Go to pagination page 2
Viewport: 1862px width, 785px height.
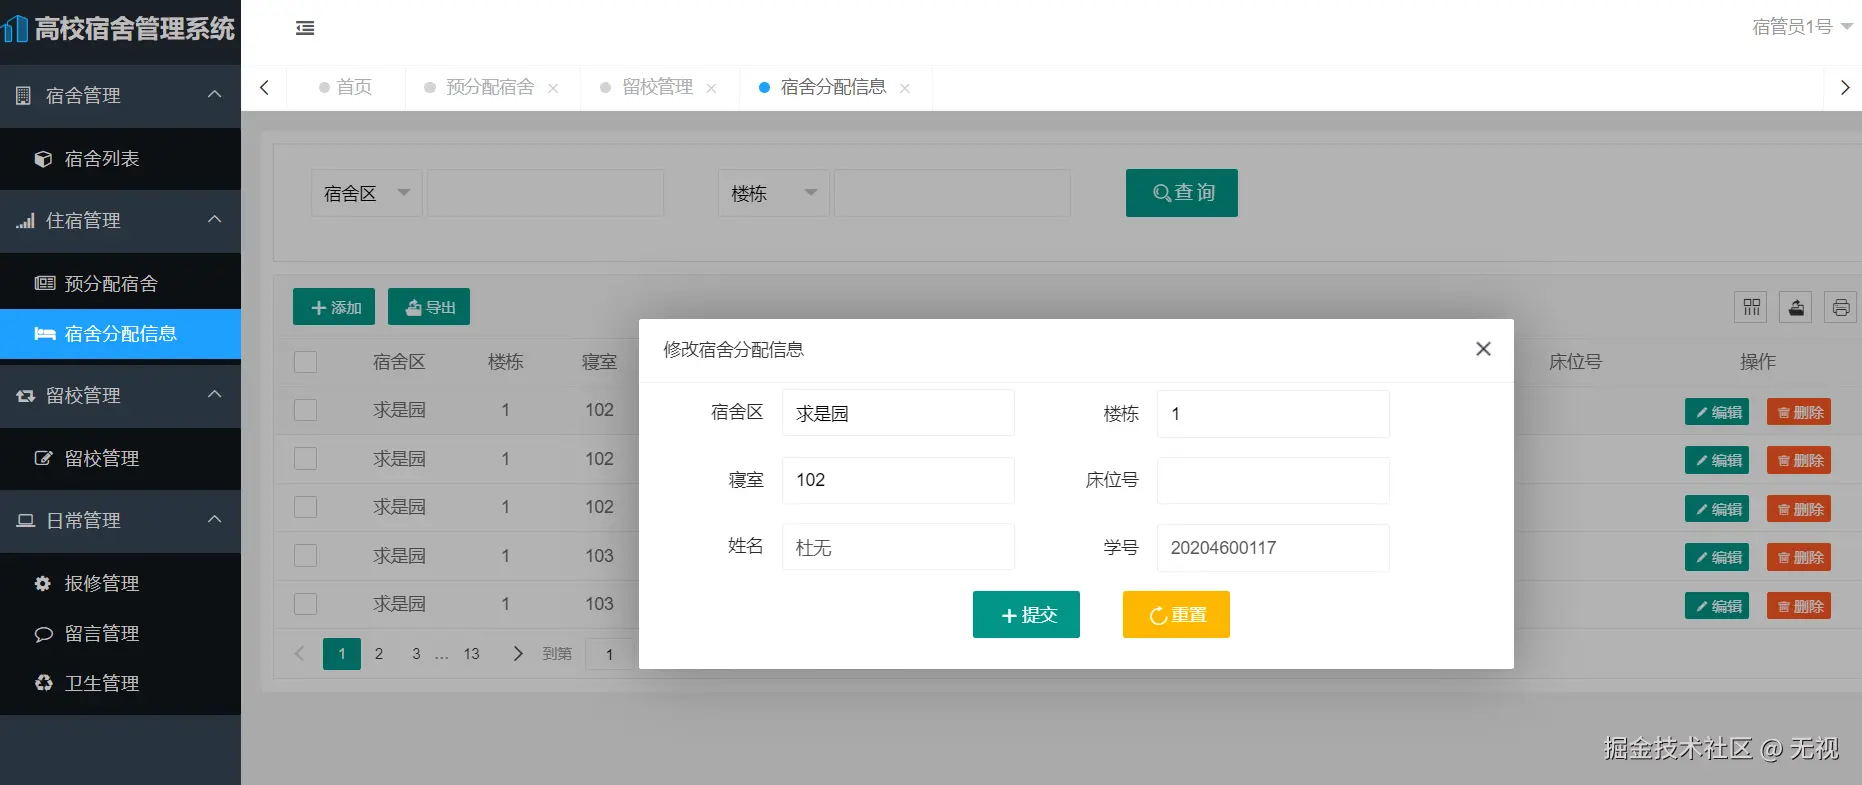379,654
